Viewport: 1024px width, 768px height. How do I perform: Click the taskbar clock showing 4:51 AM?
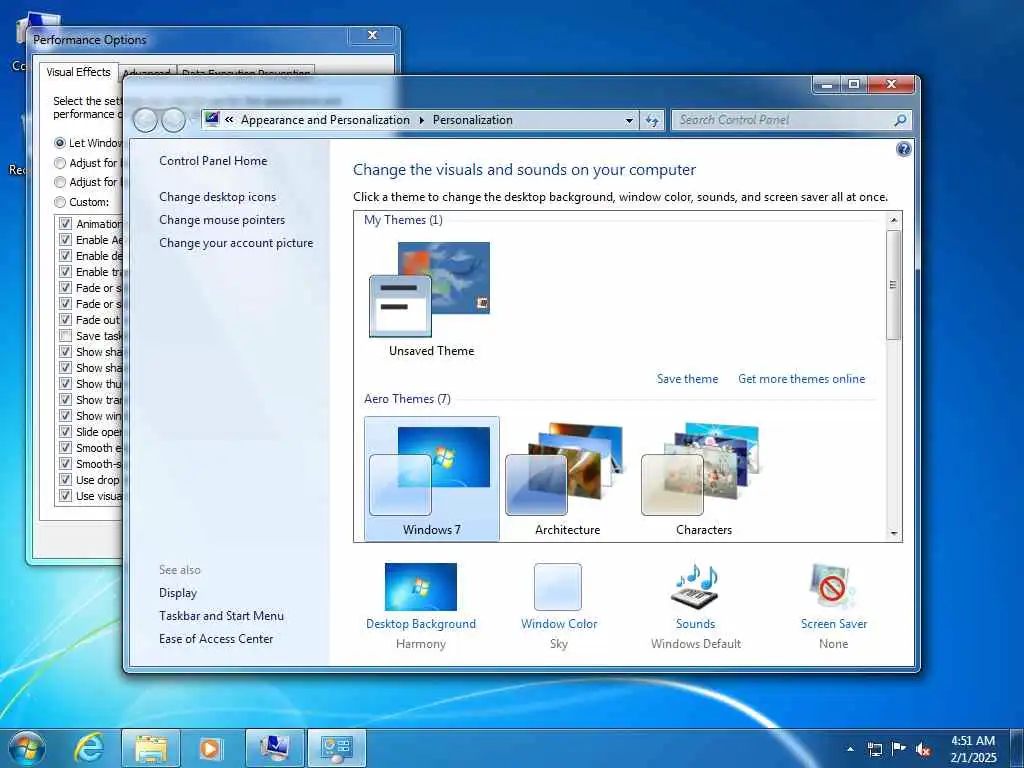coord(973,749)
